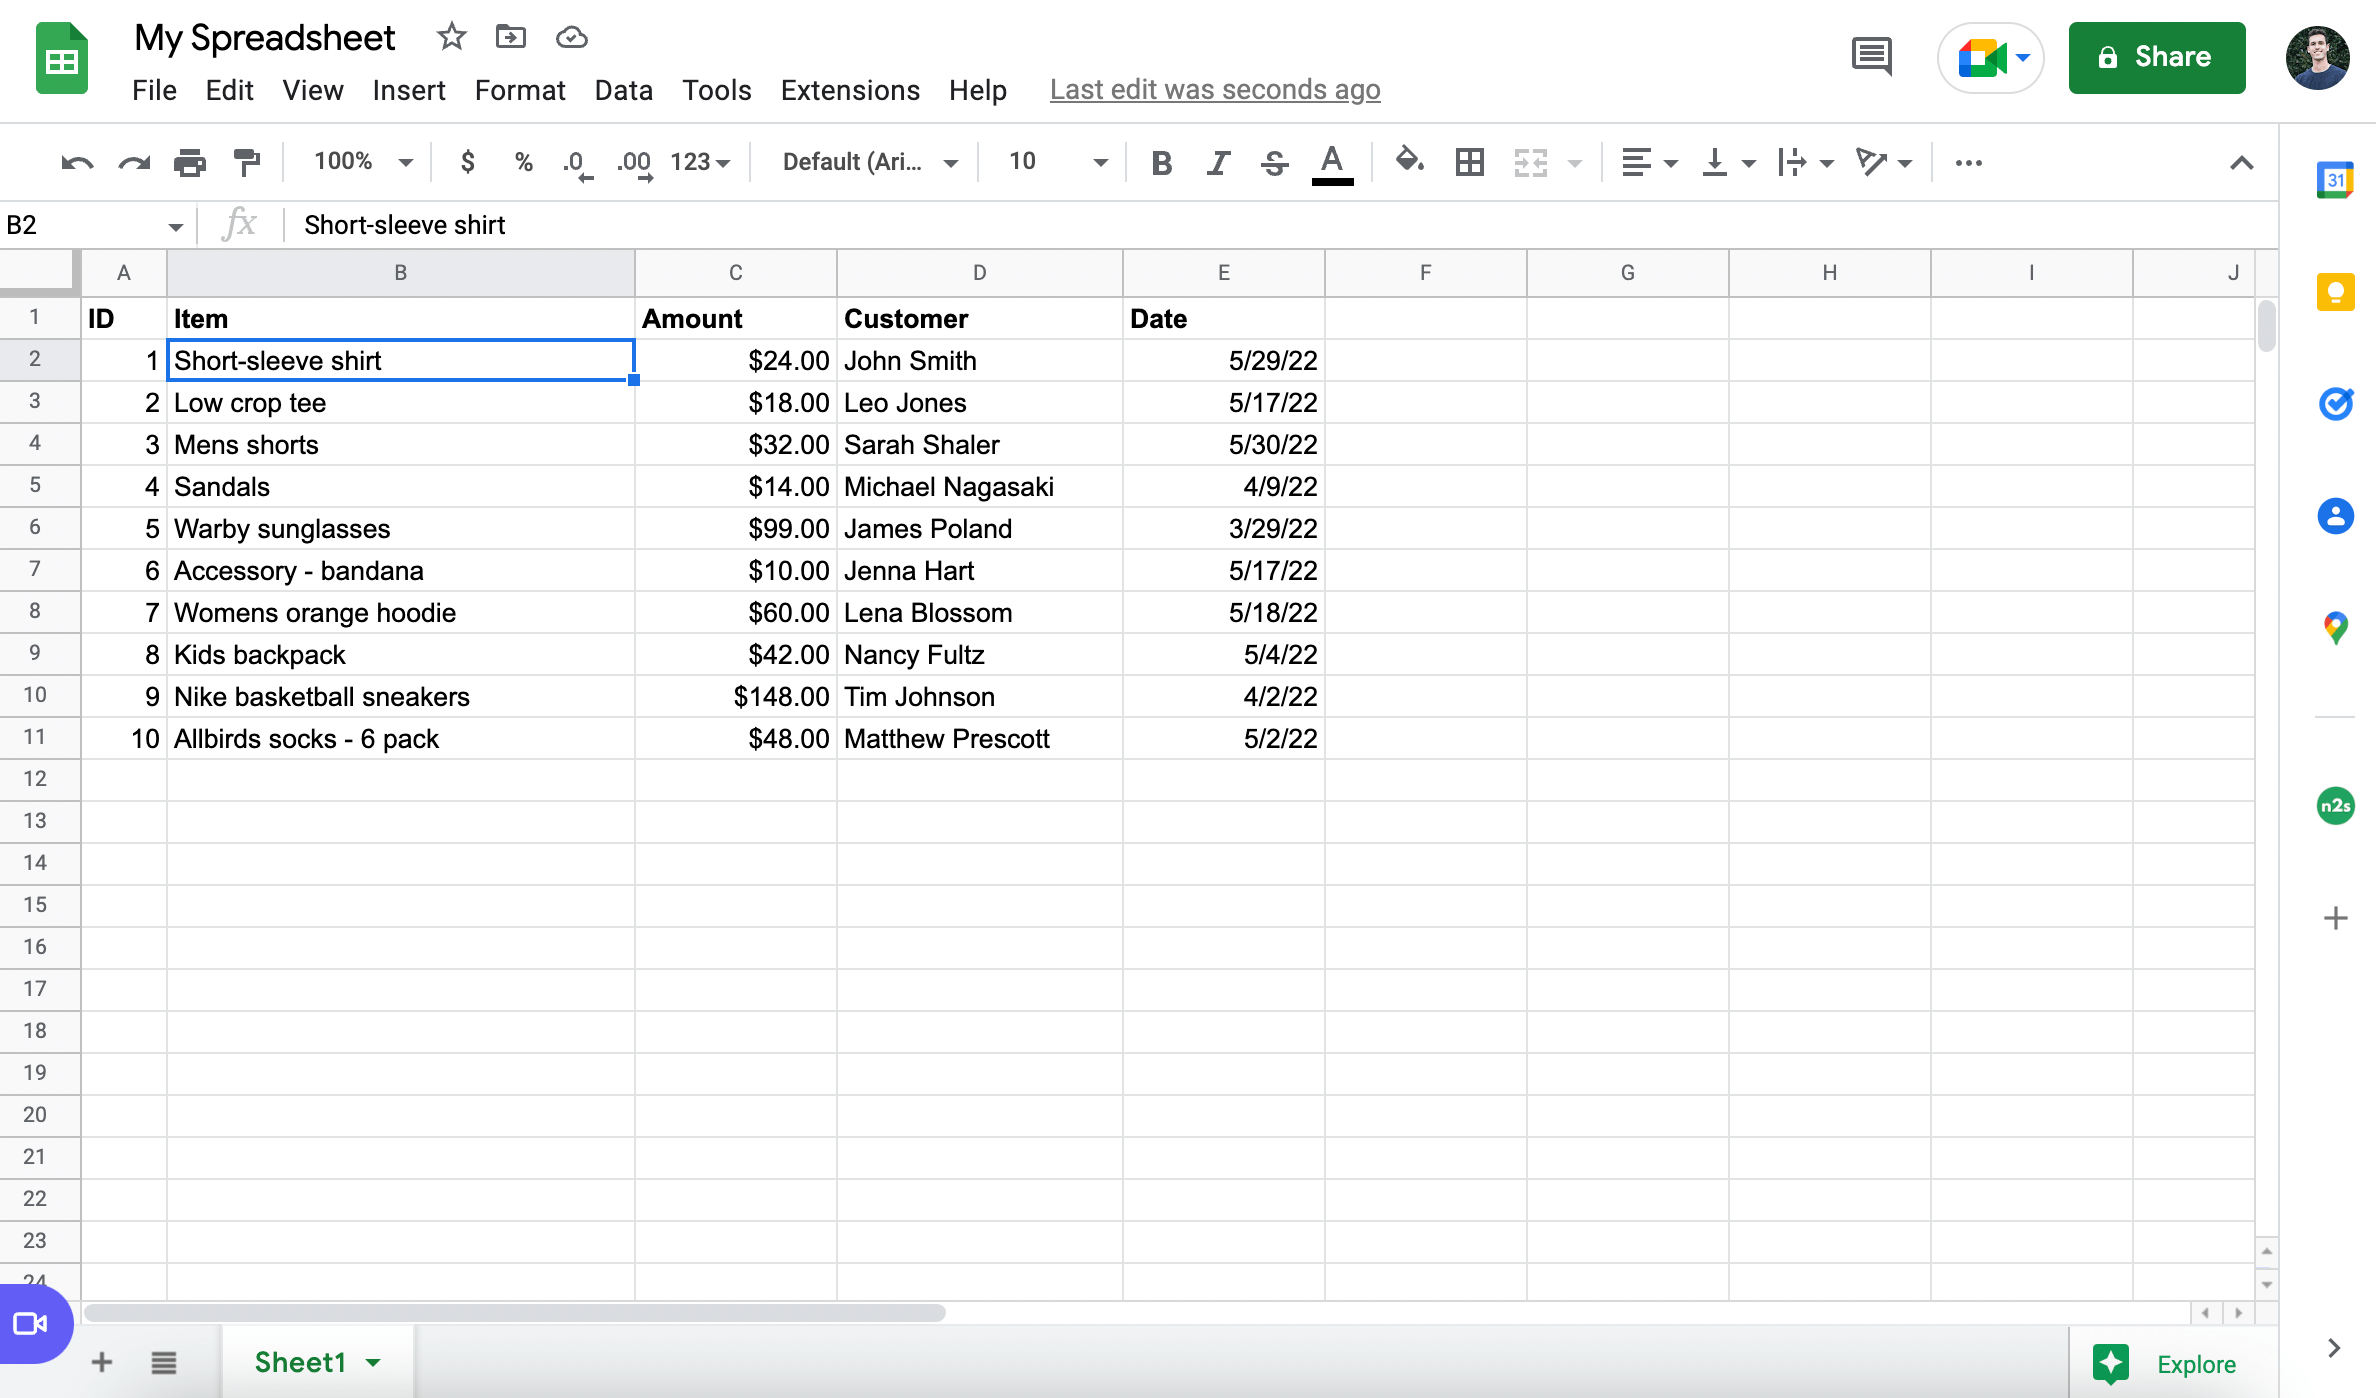Open the Format menu
Screen dimensions: 2376x1398
coord(519,90)
